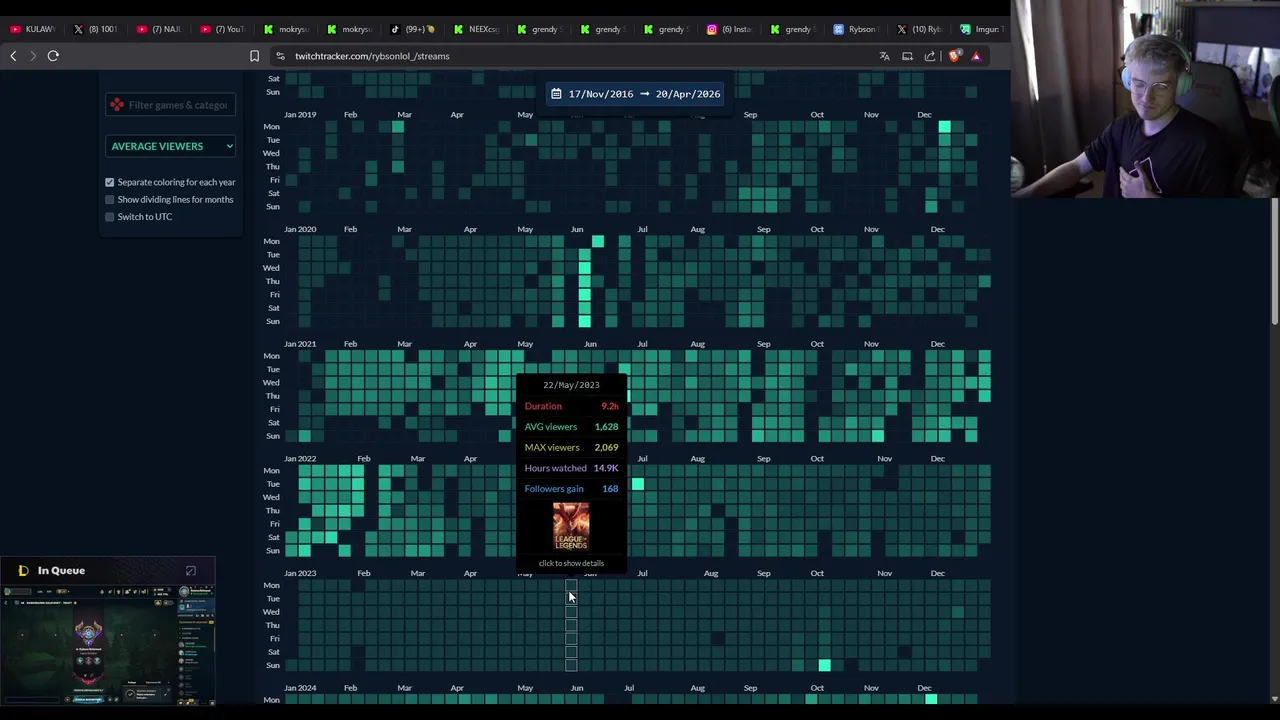Click the League of Legends logo beside In Queue
This screenshot has height=720, width=1280.
(x=23, y=571)
